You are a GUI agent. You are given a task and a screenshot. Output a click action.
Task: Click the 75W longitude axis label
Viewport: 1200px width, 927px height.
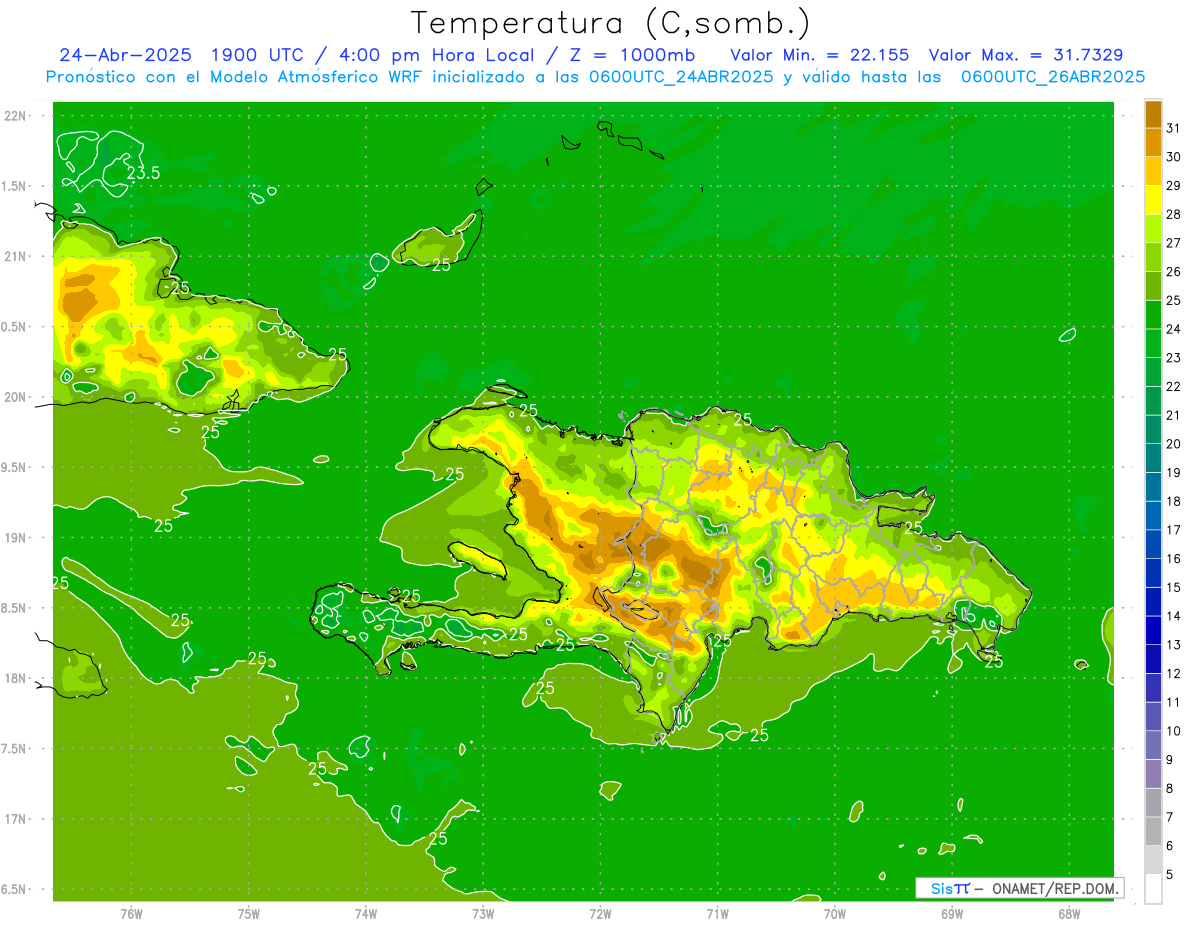[249, 914]
